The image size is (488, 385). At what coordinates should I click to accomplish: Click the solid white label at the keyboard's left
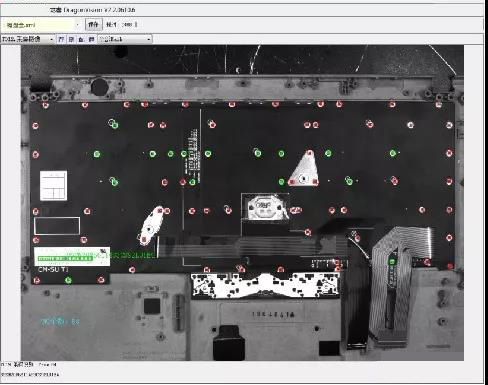(53, 186)
